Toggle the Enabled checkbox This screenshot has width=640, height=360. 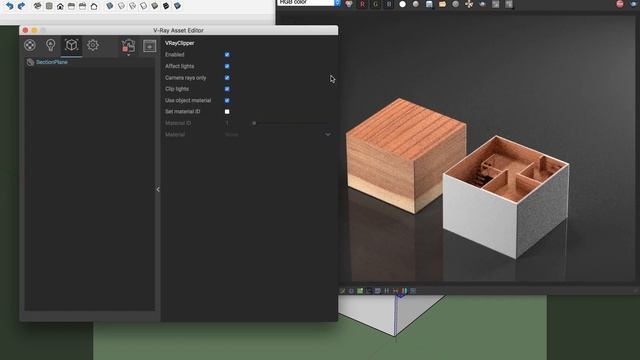point(227,54)
